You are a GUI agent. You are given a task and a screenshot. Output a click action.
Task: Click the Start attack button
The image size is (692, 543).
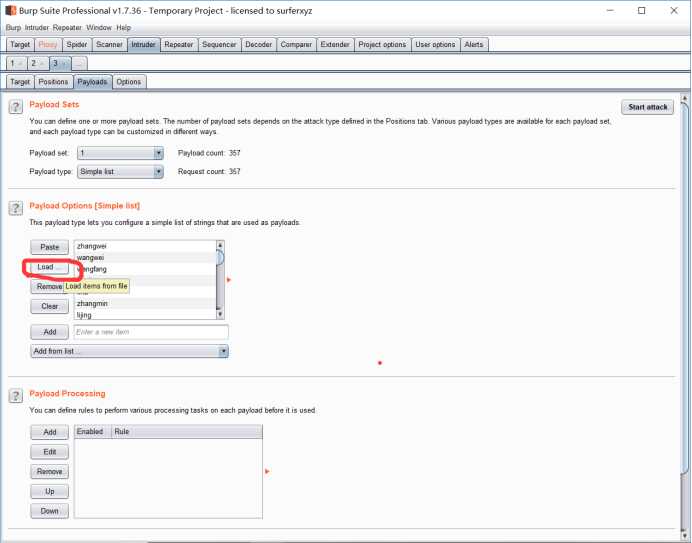coord(647,107)
